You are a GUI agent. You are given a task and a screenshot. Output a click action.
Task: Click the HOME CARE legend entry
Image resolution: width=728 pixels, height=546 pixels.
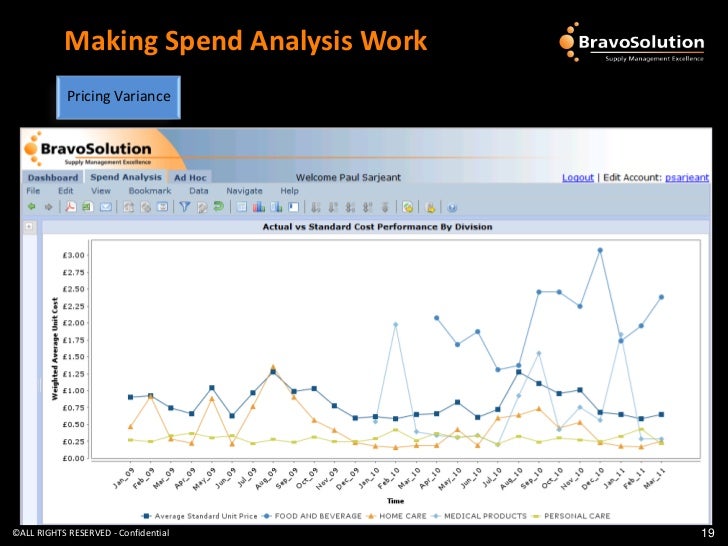coord(397,516)
